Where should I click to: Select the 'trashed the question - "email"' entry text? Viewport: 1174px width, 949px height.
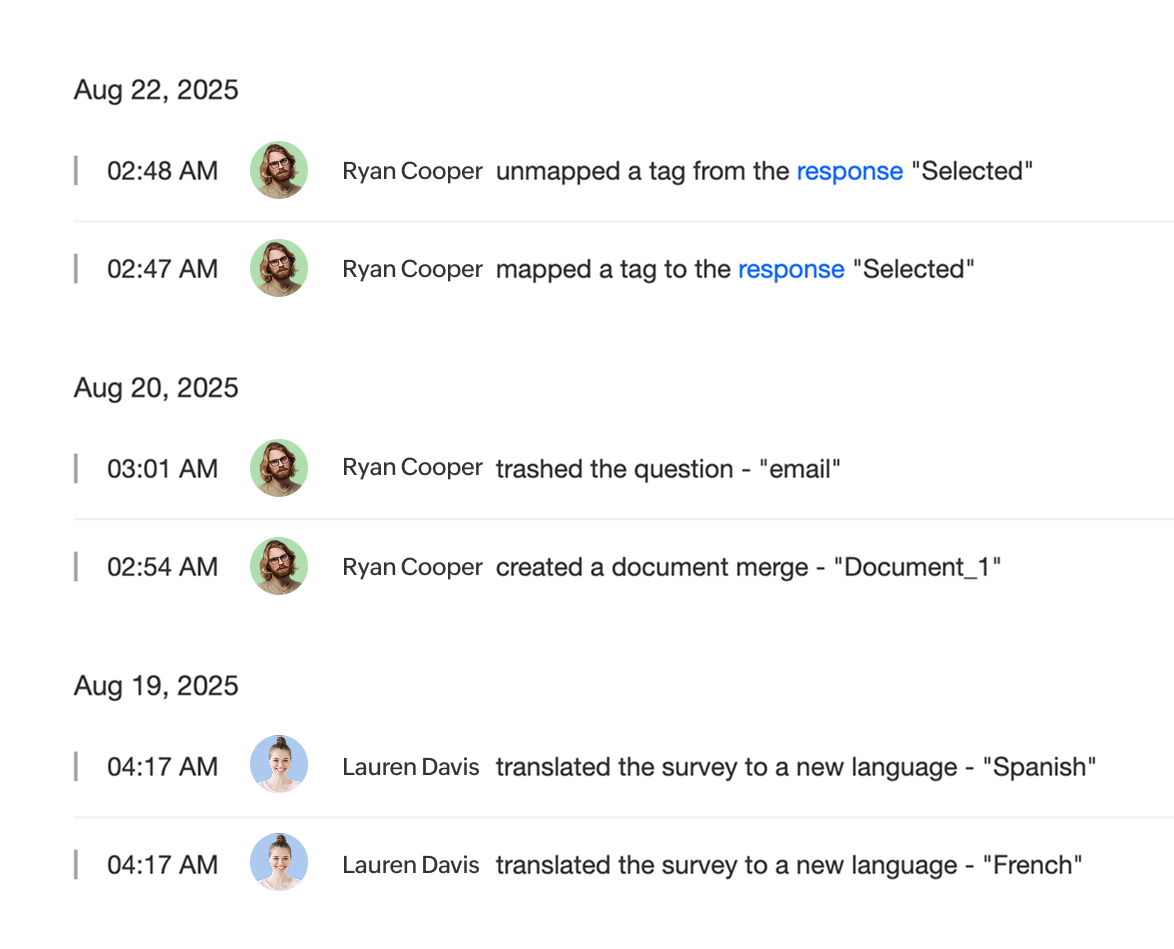pyautogui.click(x=668, y=469)
